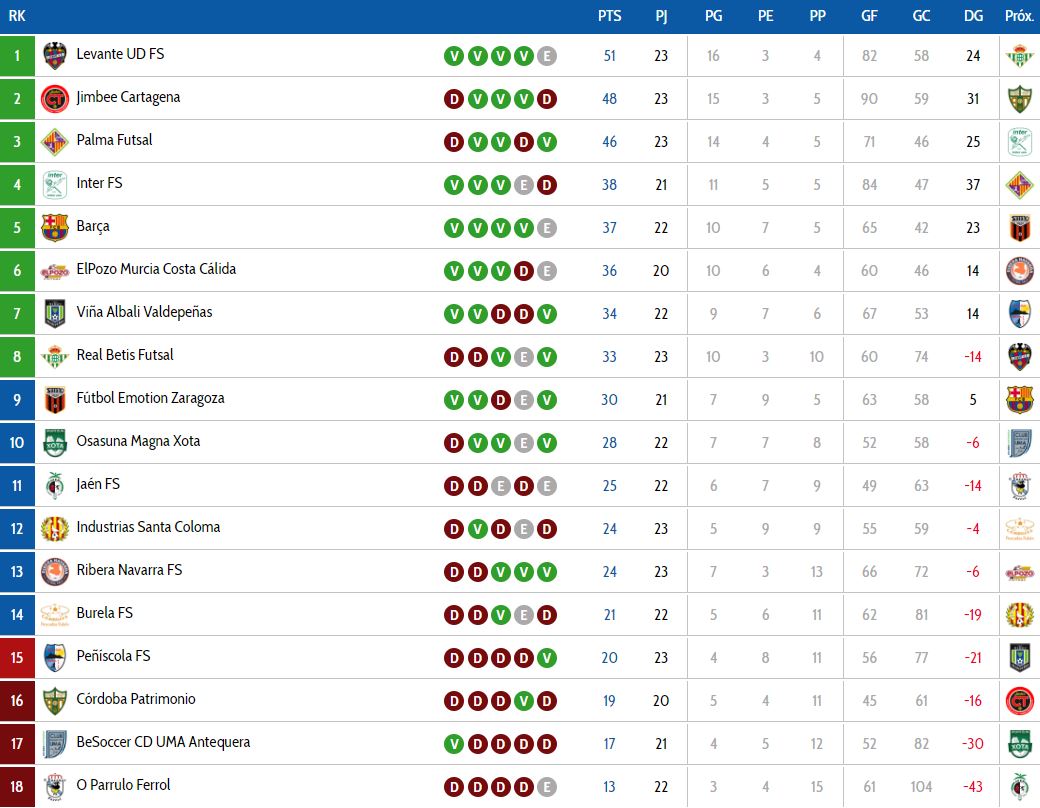1040x808 pixels.
Task: Click Levante's 51 points value
Action: [610, 56]
